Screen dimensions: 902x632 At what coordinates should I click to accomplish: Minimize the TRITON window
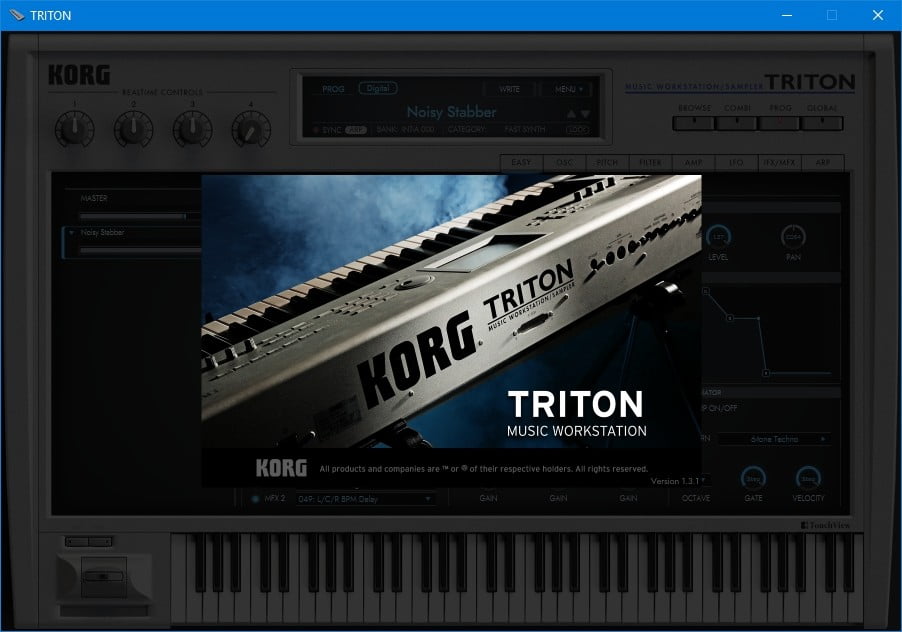coord(787,16)
